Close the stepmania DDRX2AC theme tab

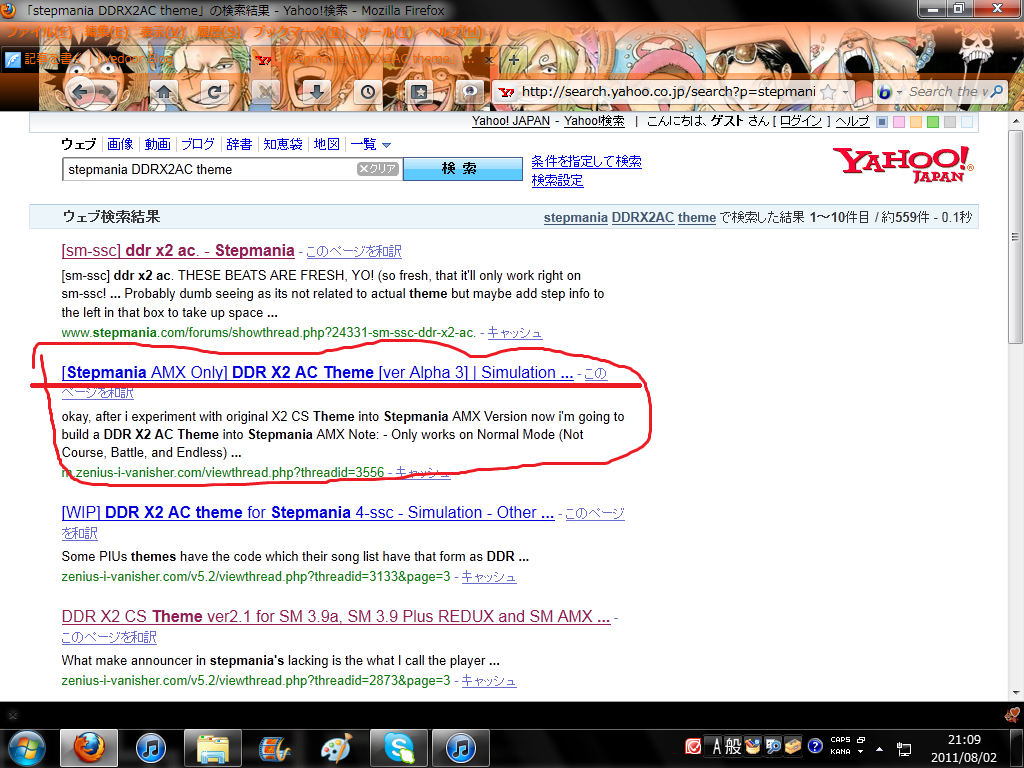tap(488, 59)
